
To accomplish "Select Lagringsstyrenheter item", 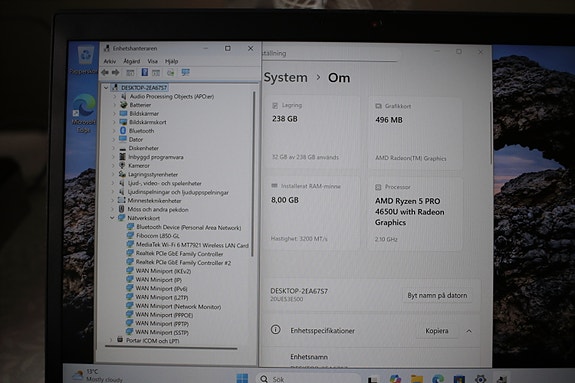I will (153, 175).
